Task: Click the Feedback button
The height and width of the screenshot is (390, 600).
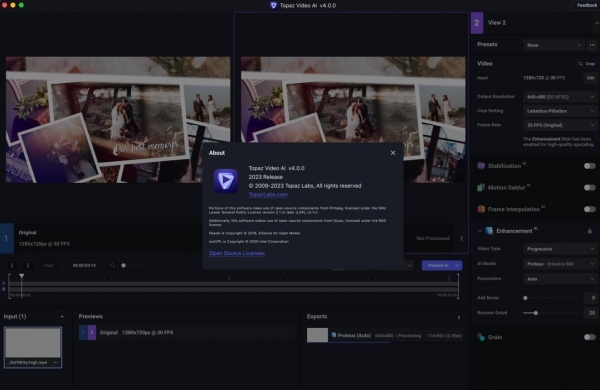Action: (587, 5)
